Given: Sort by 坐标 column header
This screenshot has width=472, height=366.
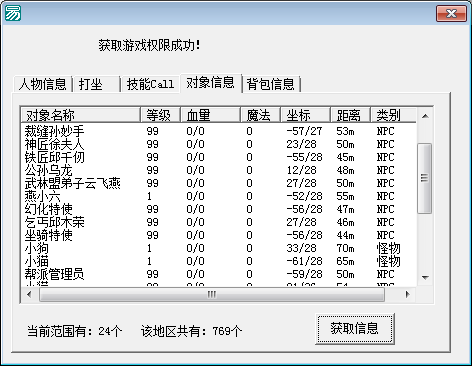Looking at the screenshot, I should pos(305,115).
